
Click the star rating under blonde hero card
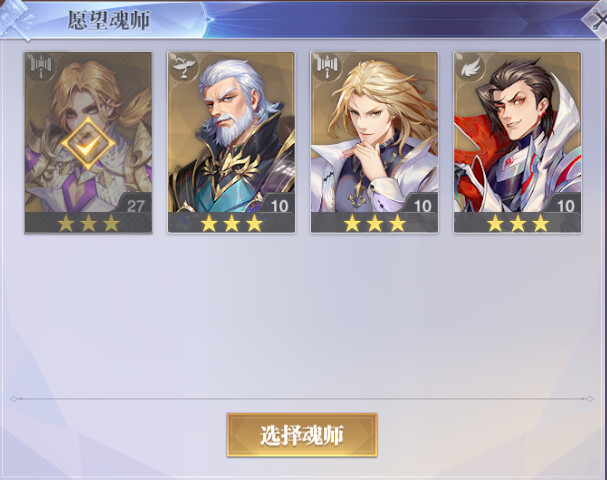pyautogui.click(x=374, y=223)
